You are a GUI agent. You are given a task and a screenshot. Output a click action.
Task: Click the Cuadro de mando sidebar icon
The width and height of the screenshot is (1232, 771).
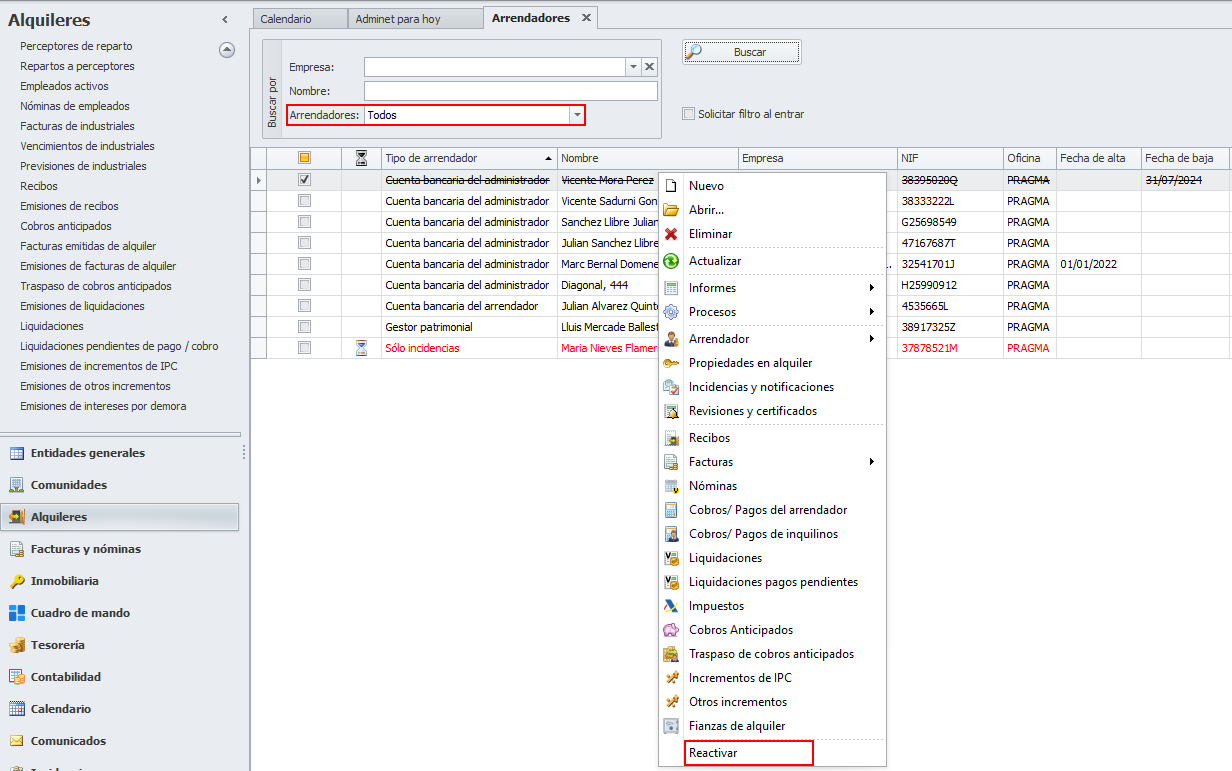coord(17,613)
